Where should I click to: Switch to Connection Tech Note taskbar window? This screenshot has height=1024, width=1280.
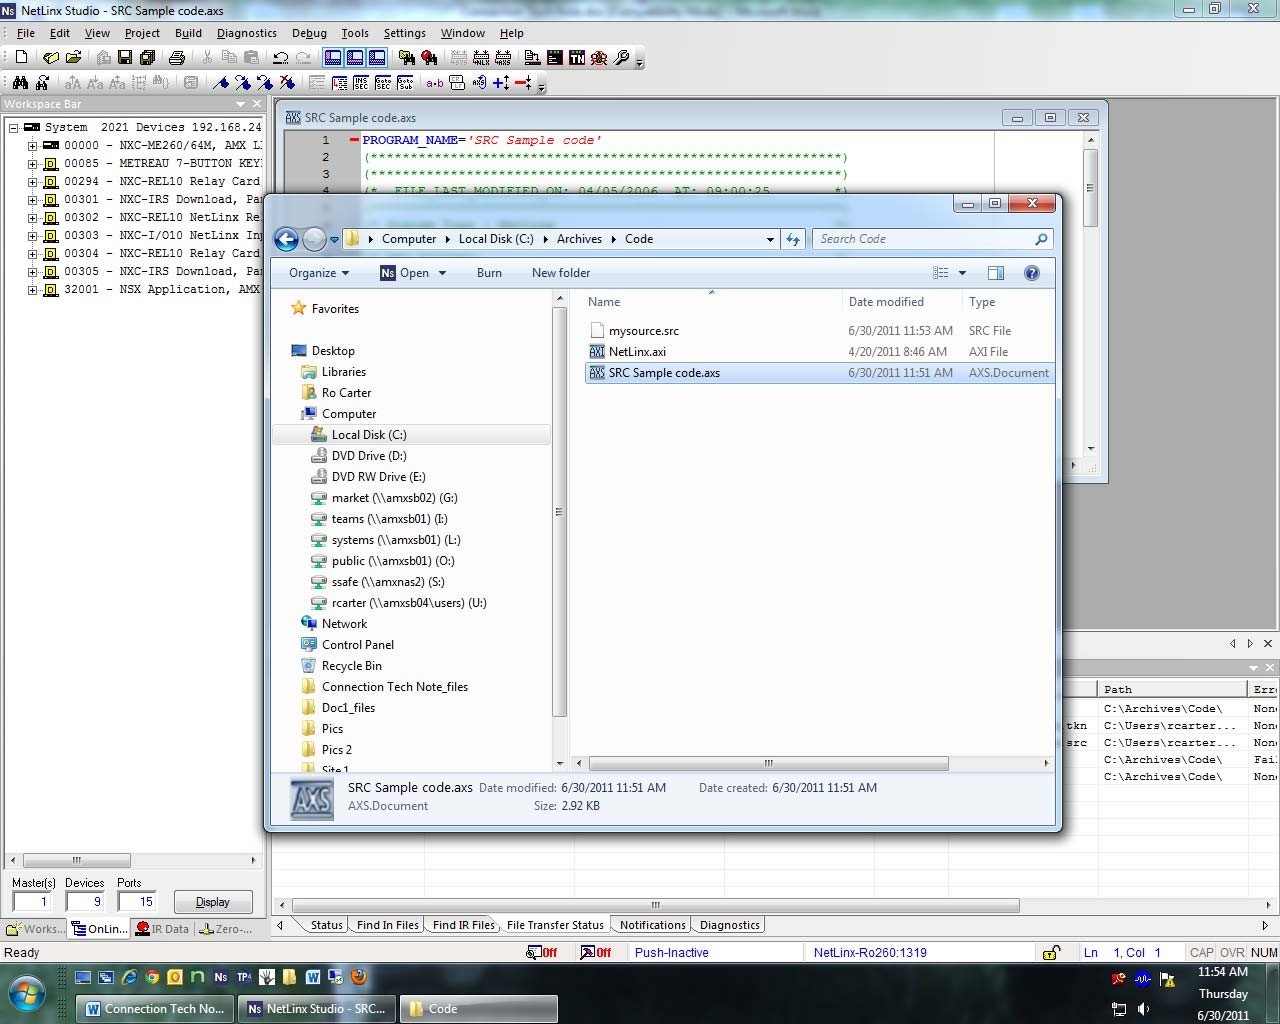[156, 1009]
